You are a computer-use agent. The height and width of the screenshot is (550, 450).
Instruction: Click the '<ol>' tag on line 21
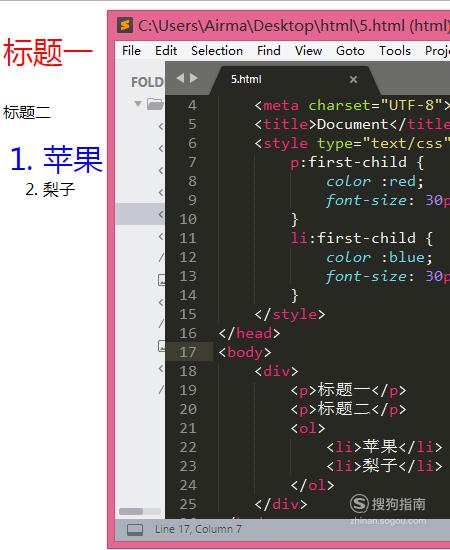[308, 428]
